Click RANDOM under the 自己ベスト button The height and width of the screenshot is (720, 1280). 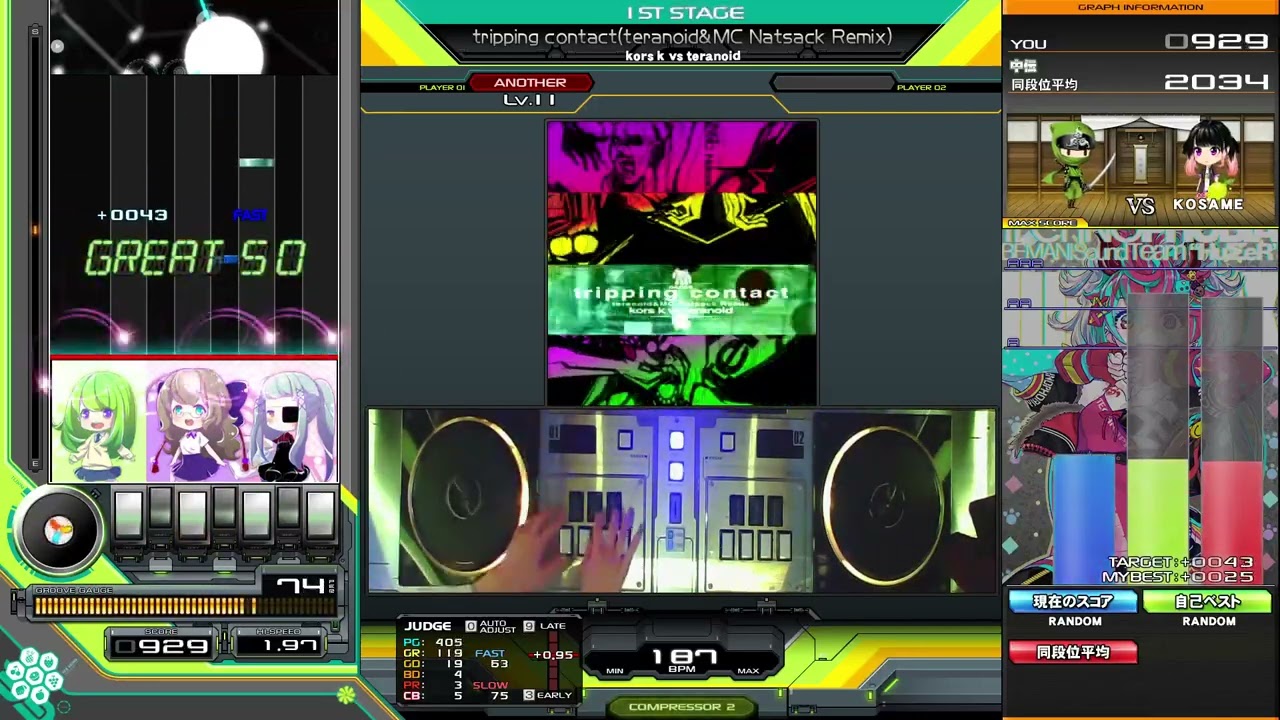click(1209, 622)
